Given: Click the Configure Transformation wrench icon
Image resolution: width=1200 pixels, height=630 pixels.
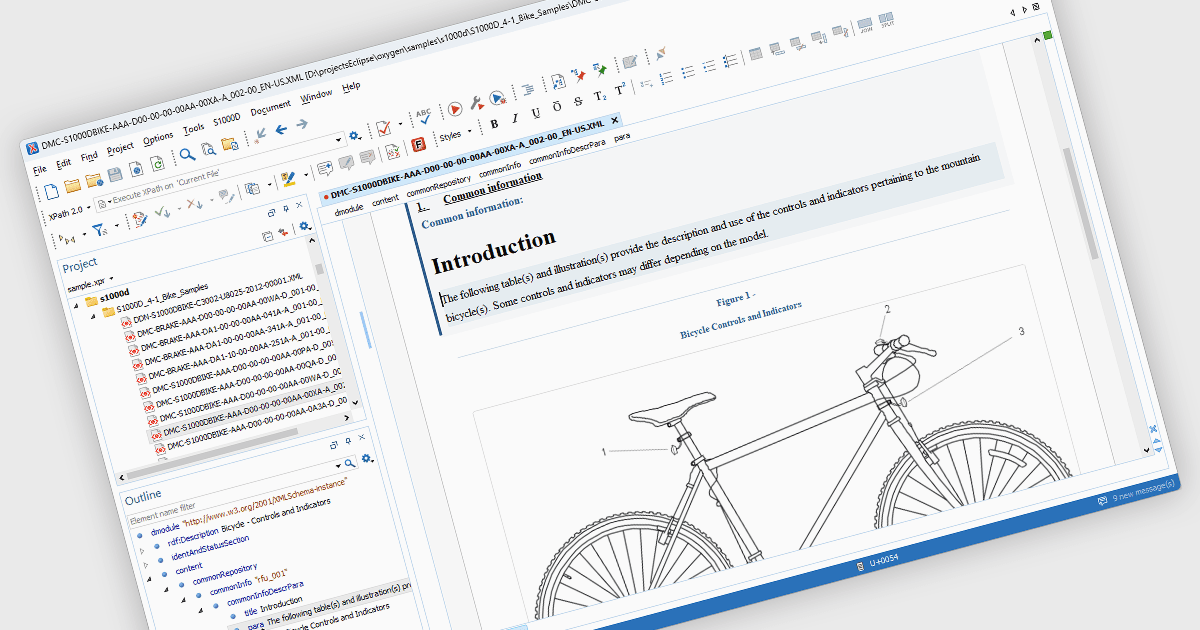Looking at the screenshot, I should (476, 102).
